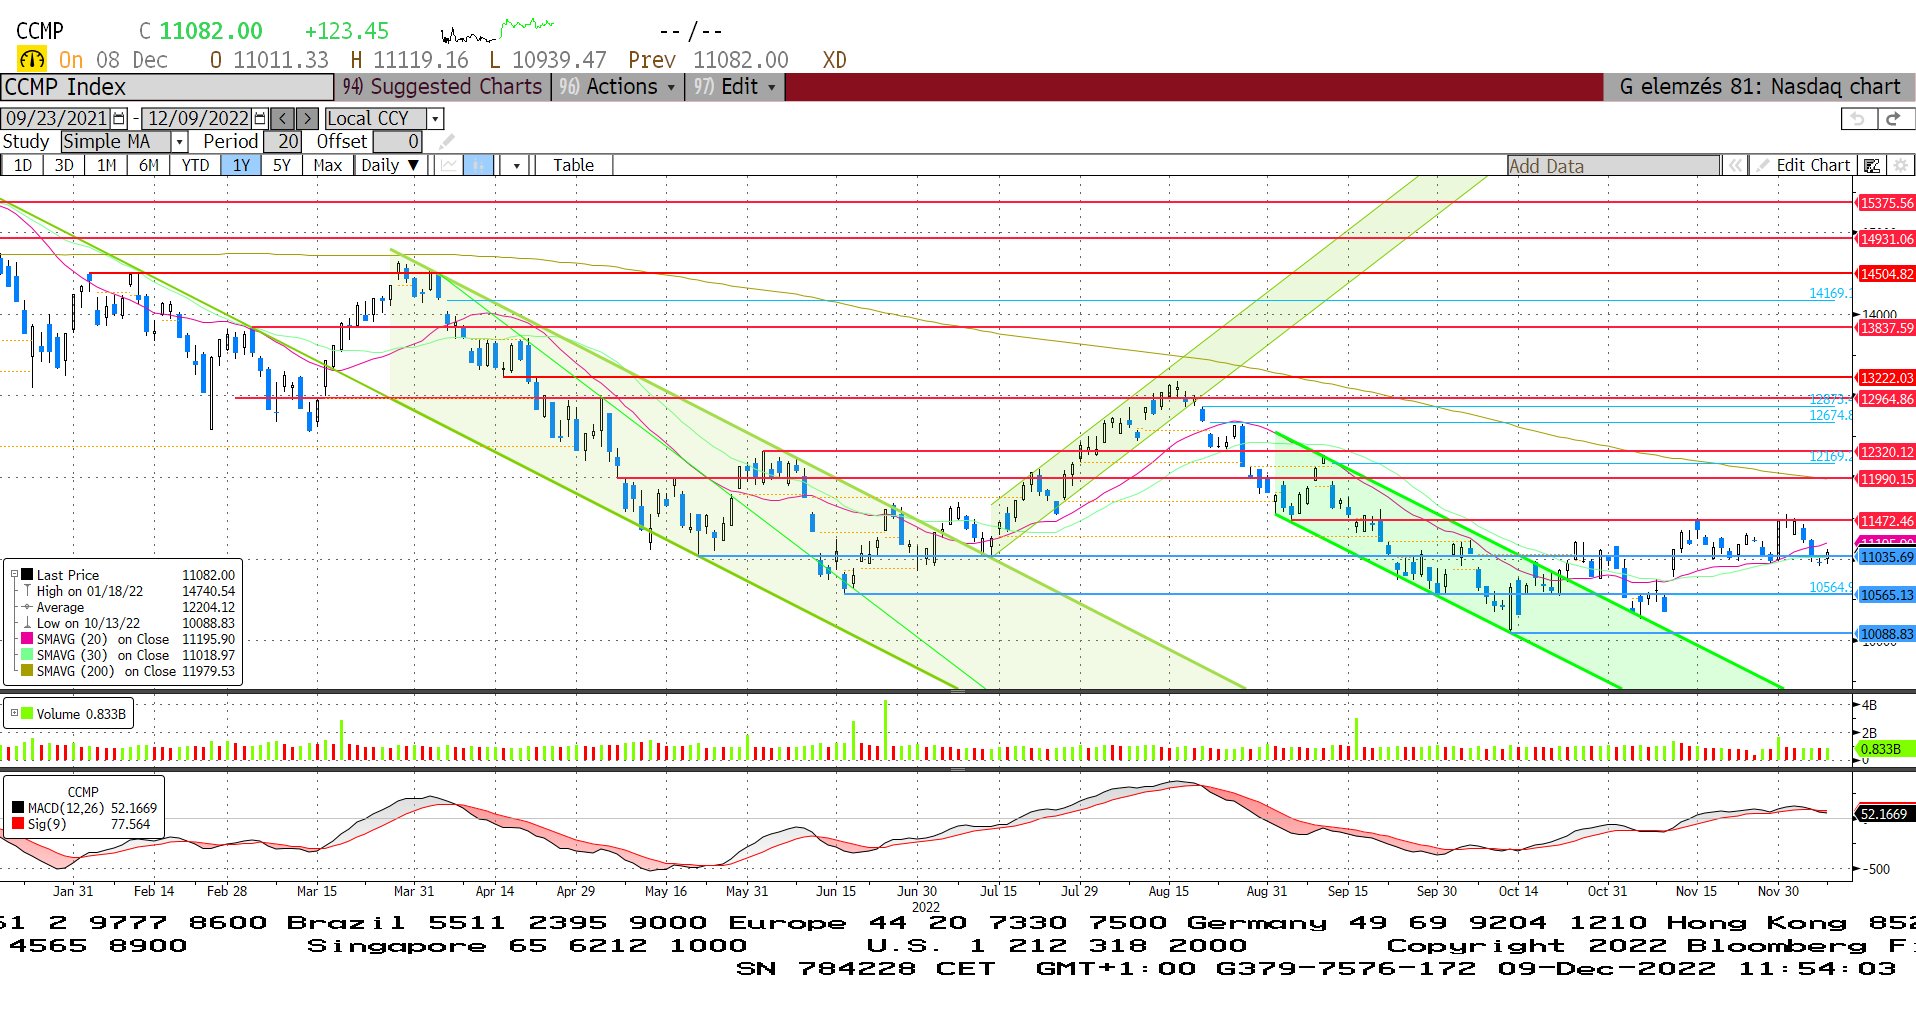Select 5Y time range tab
This screenshot has width=1916, height=1024.
282,165
